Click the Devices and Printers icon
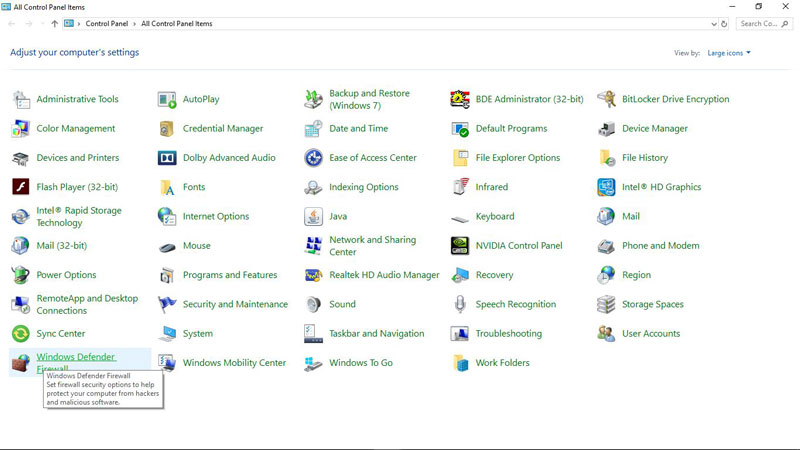Viewport: 800px width, 450px height. point(21,158)
